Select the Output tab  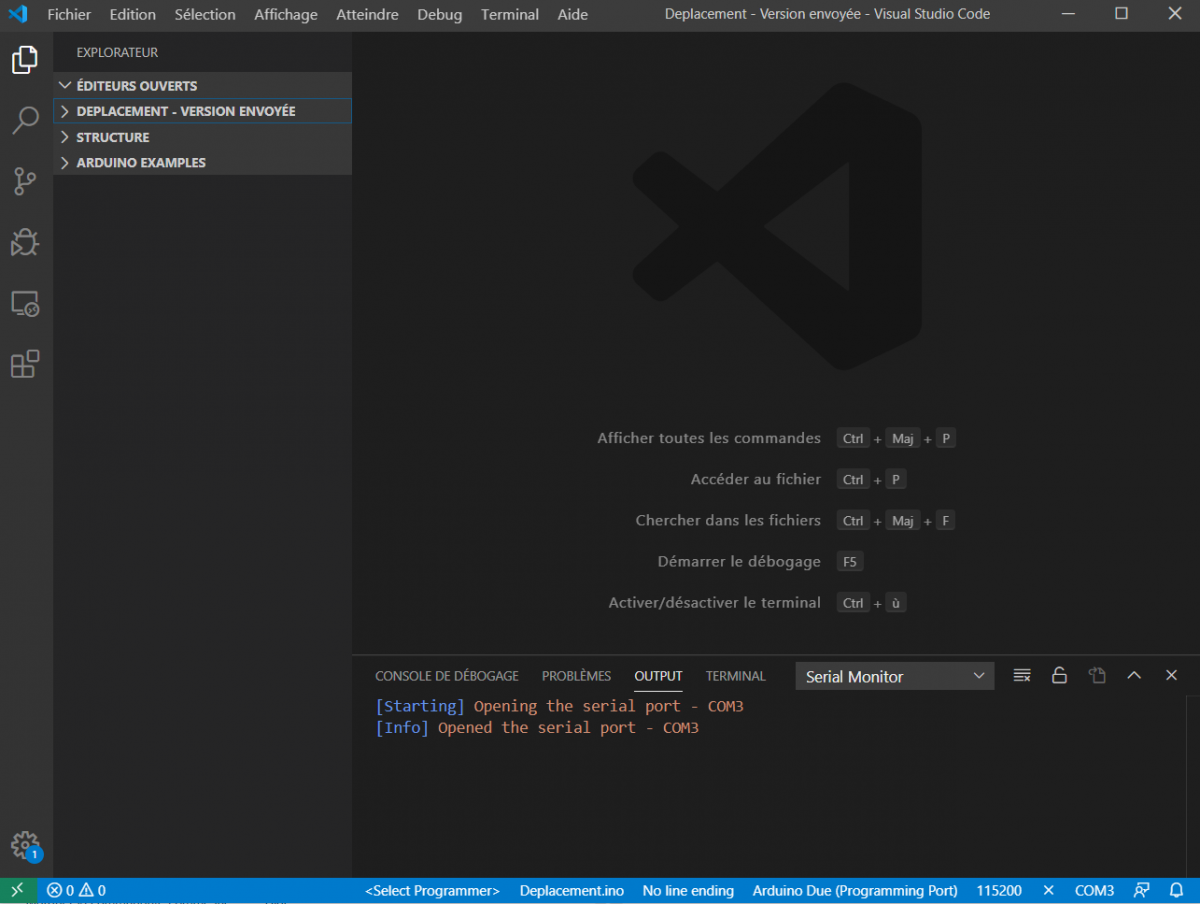[x=658, y=676]
